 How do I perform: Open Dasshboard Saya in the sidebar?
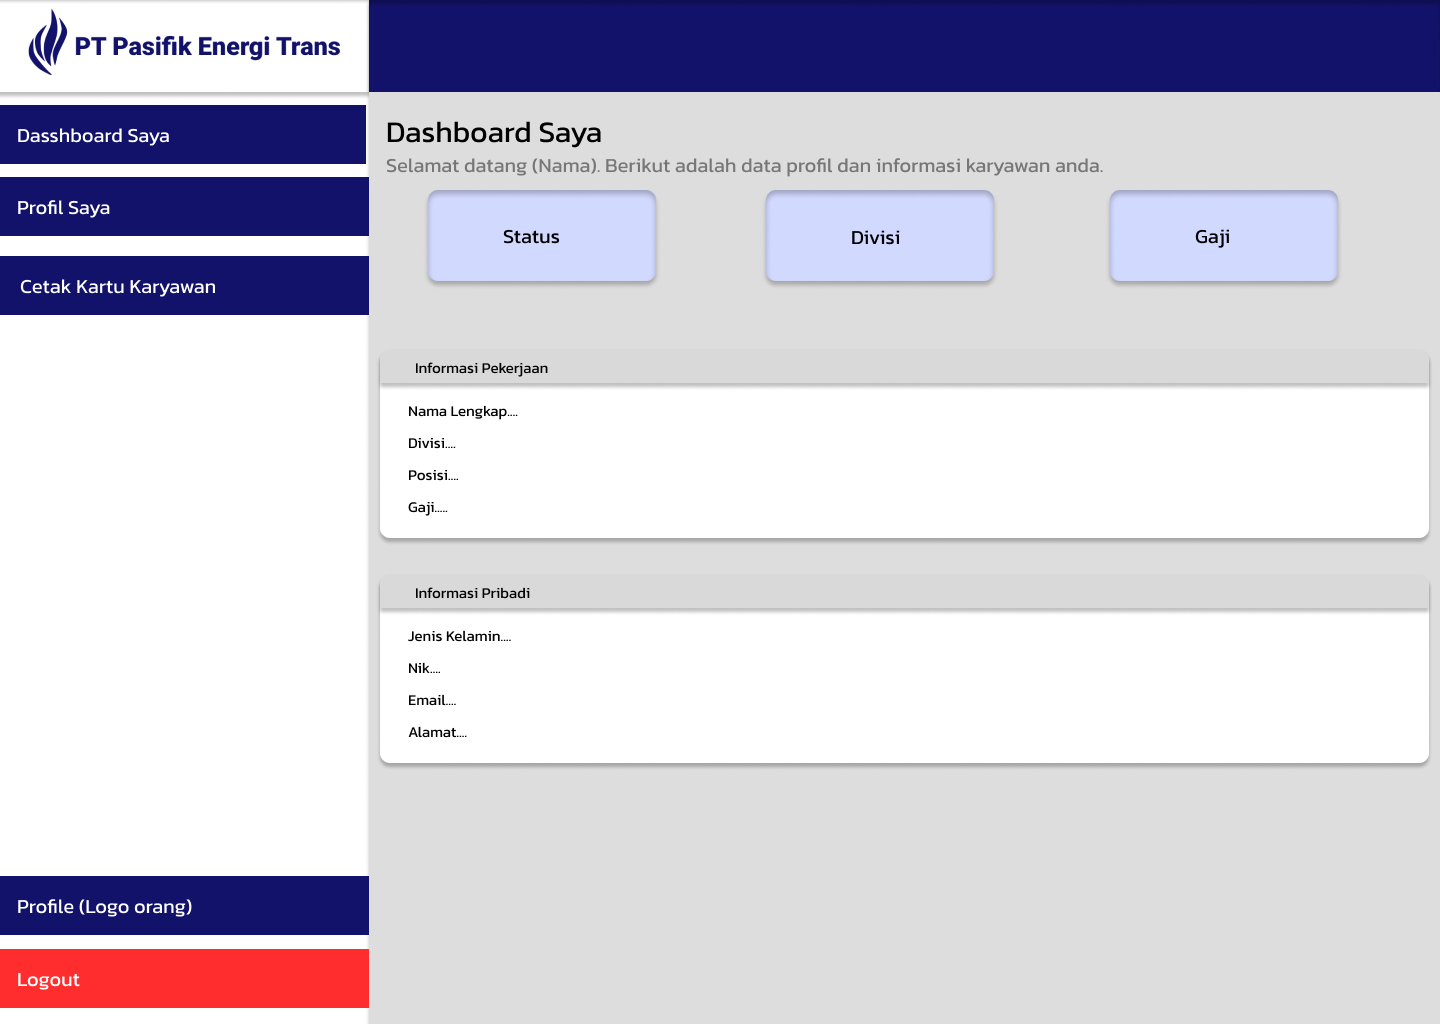[183, 135]
